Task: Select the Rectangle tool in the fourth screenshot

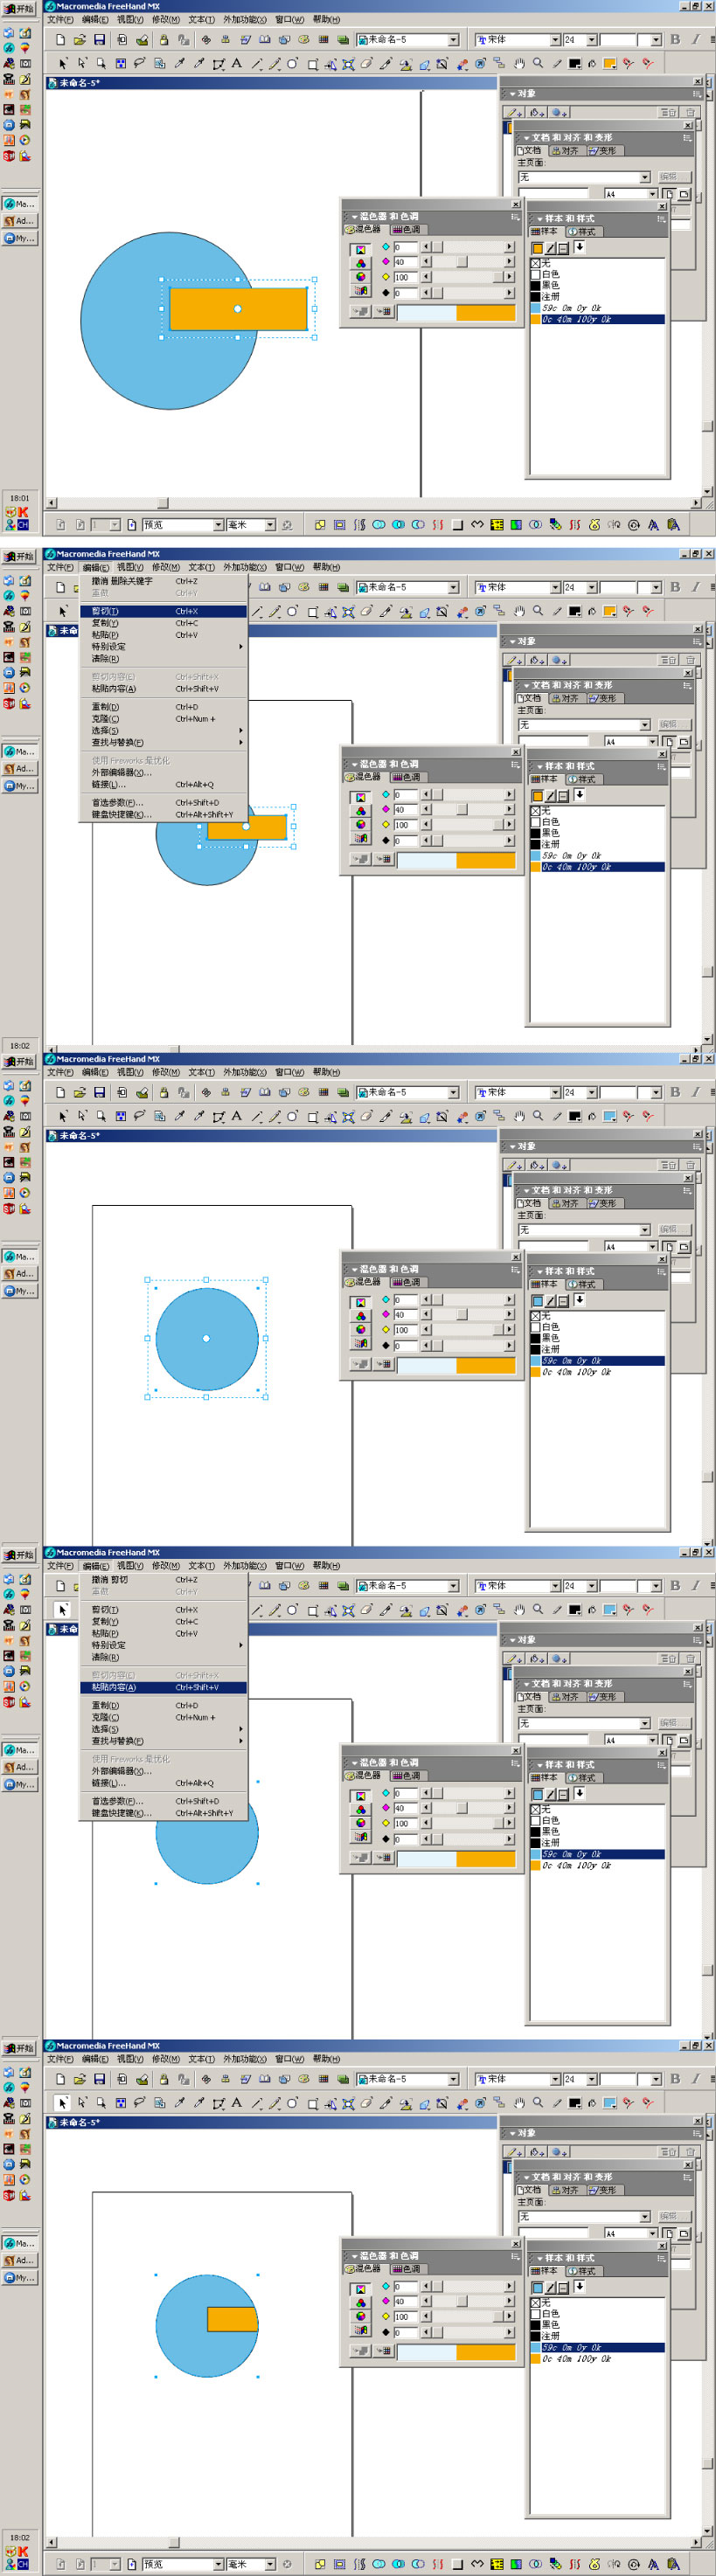Action: 312,1610
